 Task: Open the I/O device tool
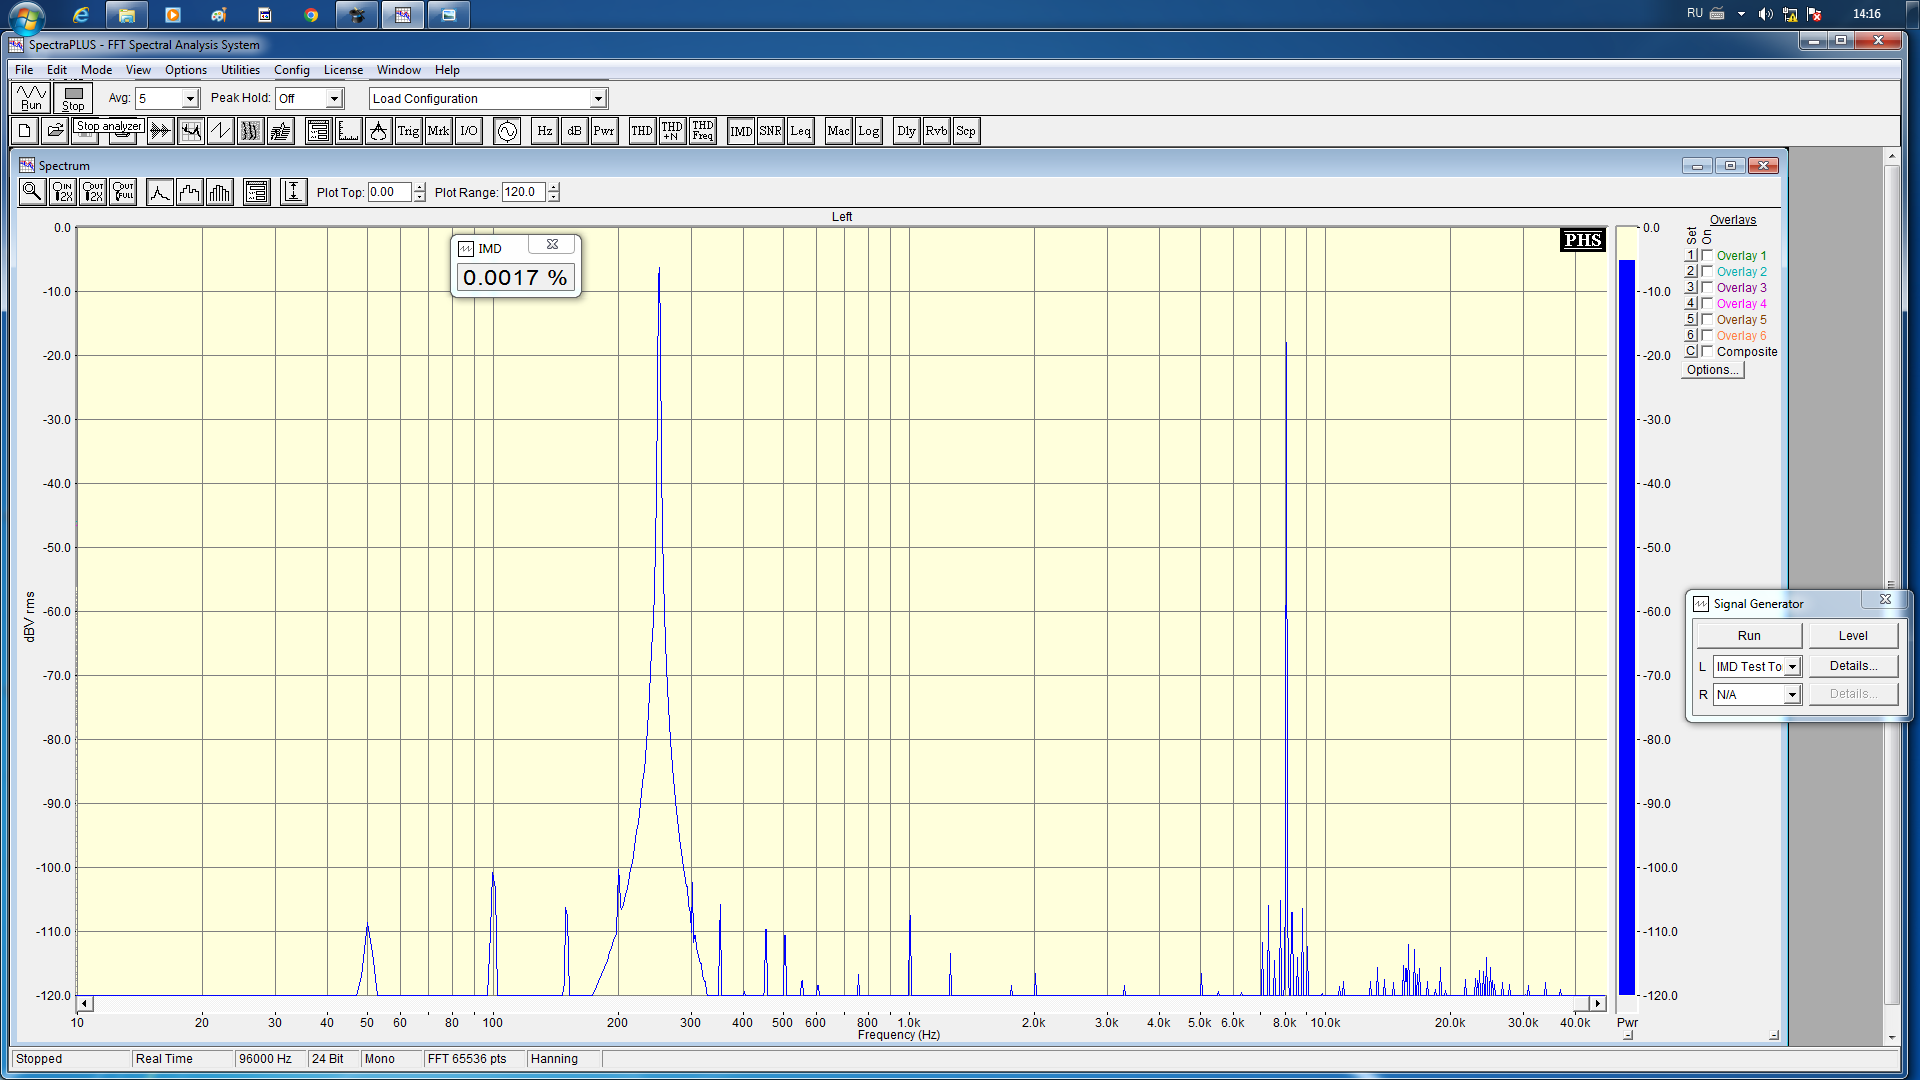[469, 131]
